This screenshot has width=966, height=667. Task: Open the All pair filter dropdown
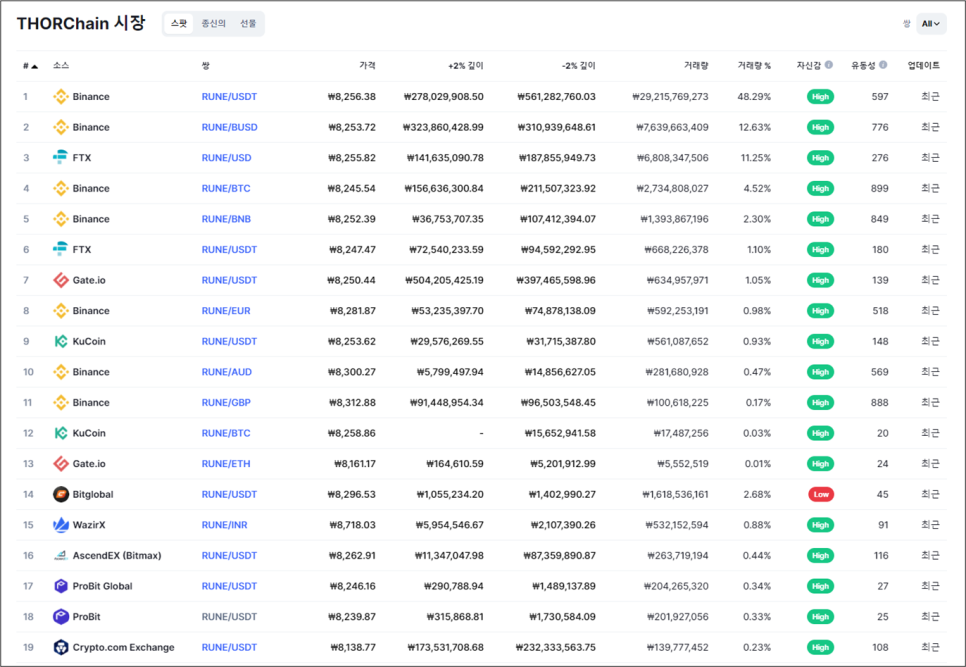point(931,24)
